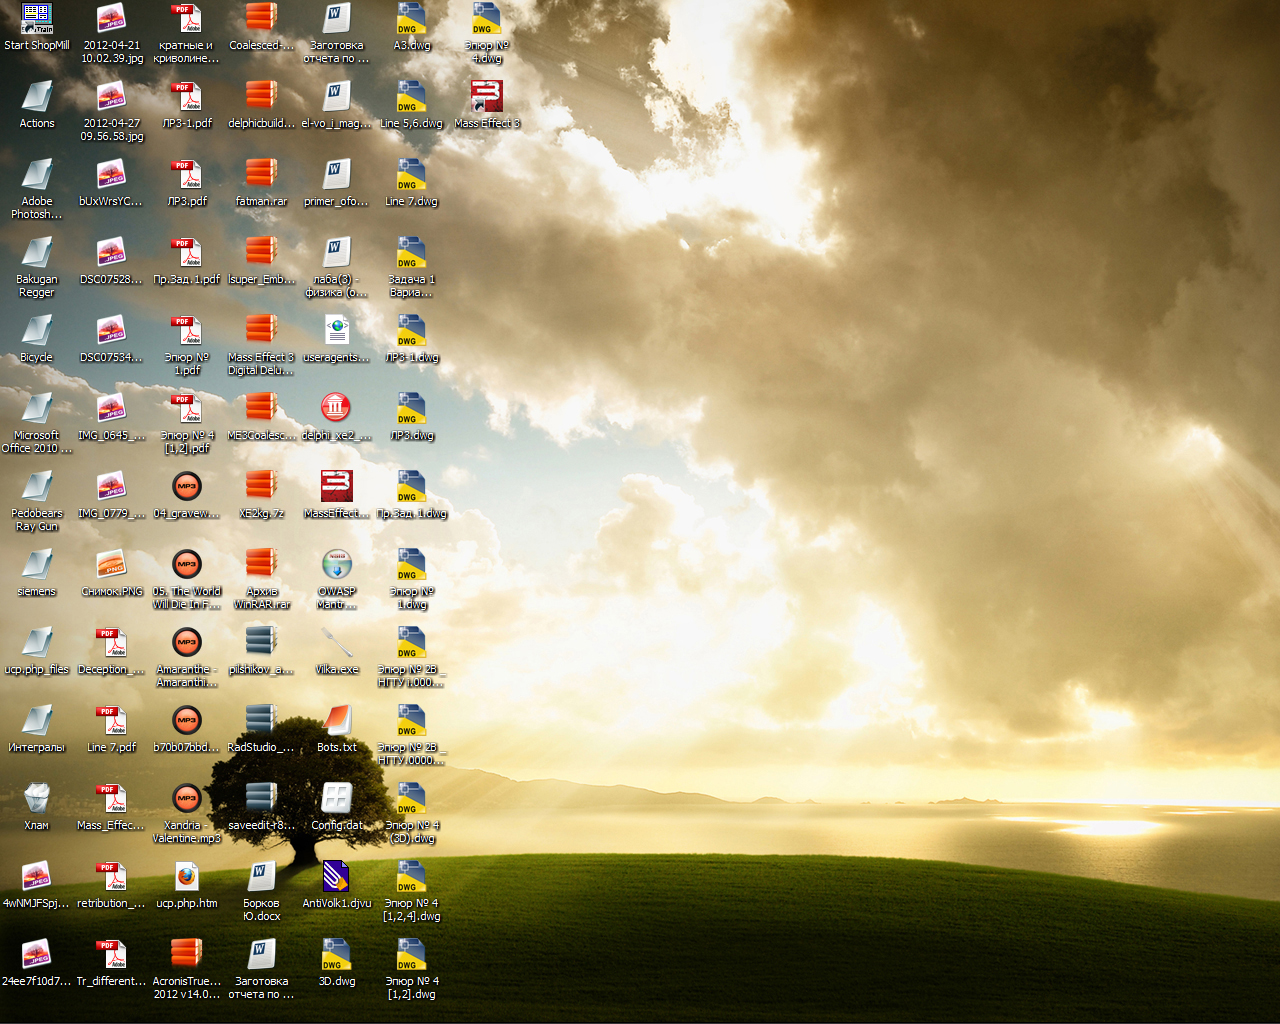Click the IMG_0779 JPEG file

[112, 495]
